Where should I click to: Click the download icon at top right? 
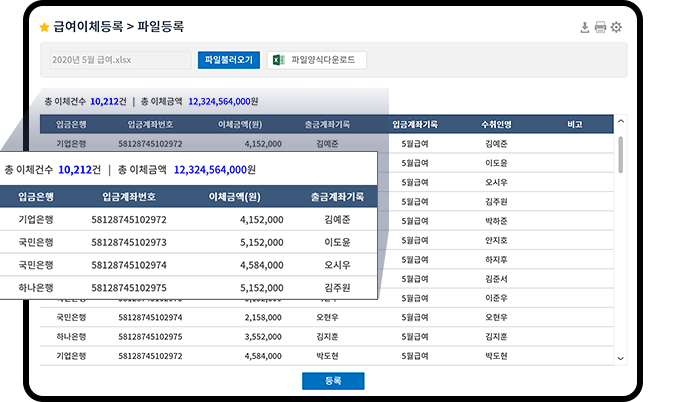[585, 27]
